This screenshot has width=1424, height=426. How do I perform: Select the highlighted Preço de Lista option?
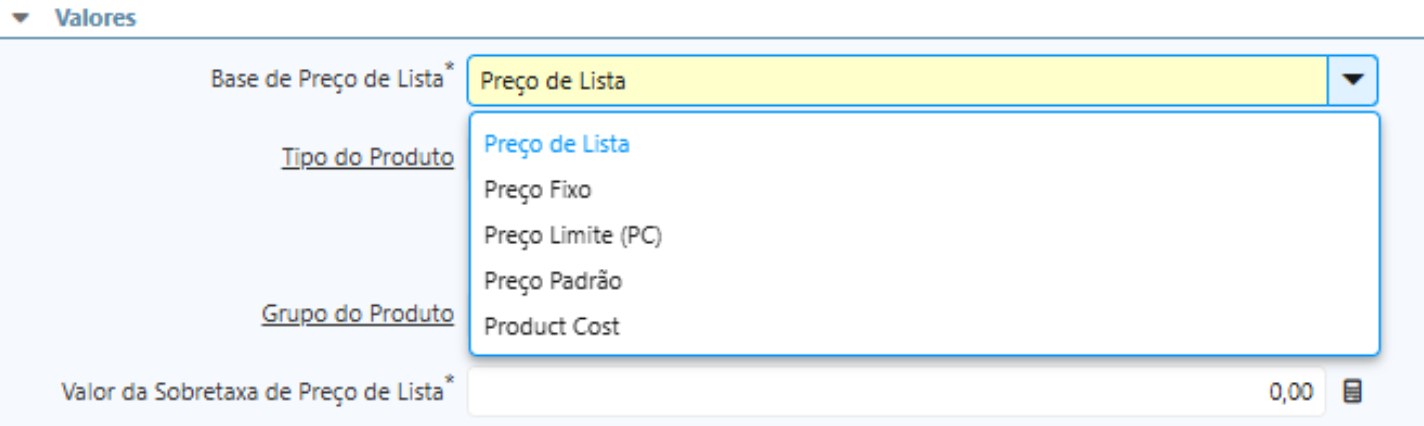(557, 144)
